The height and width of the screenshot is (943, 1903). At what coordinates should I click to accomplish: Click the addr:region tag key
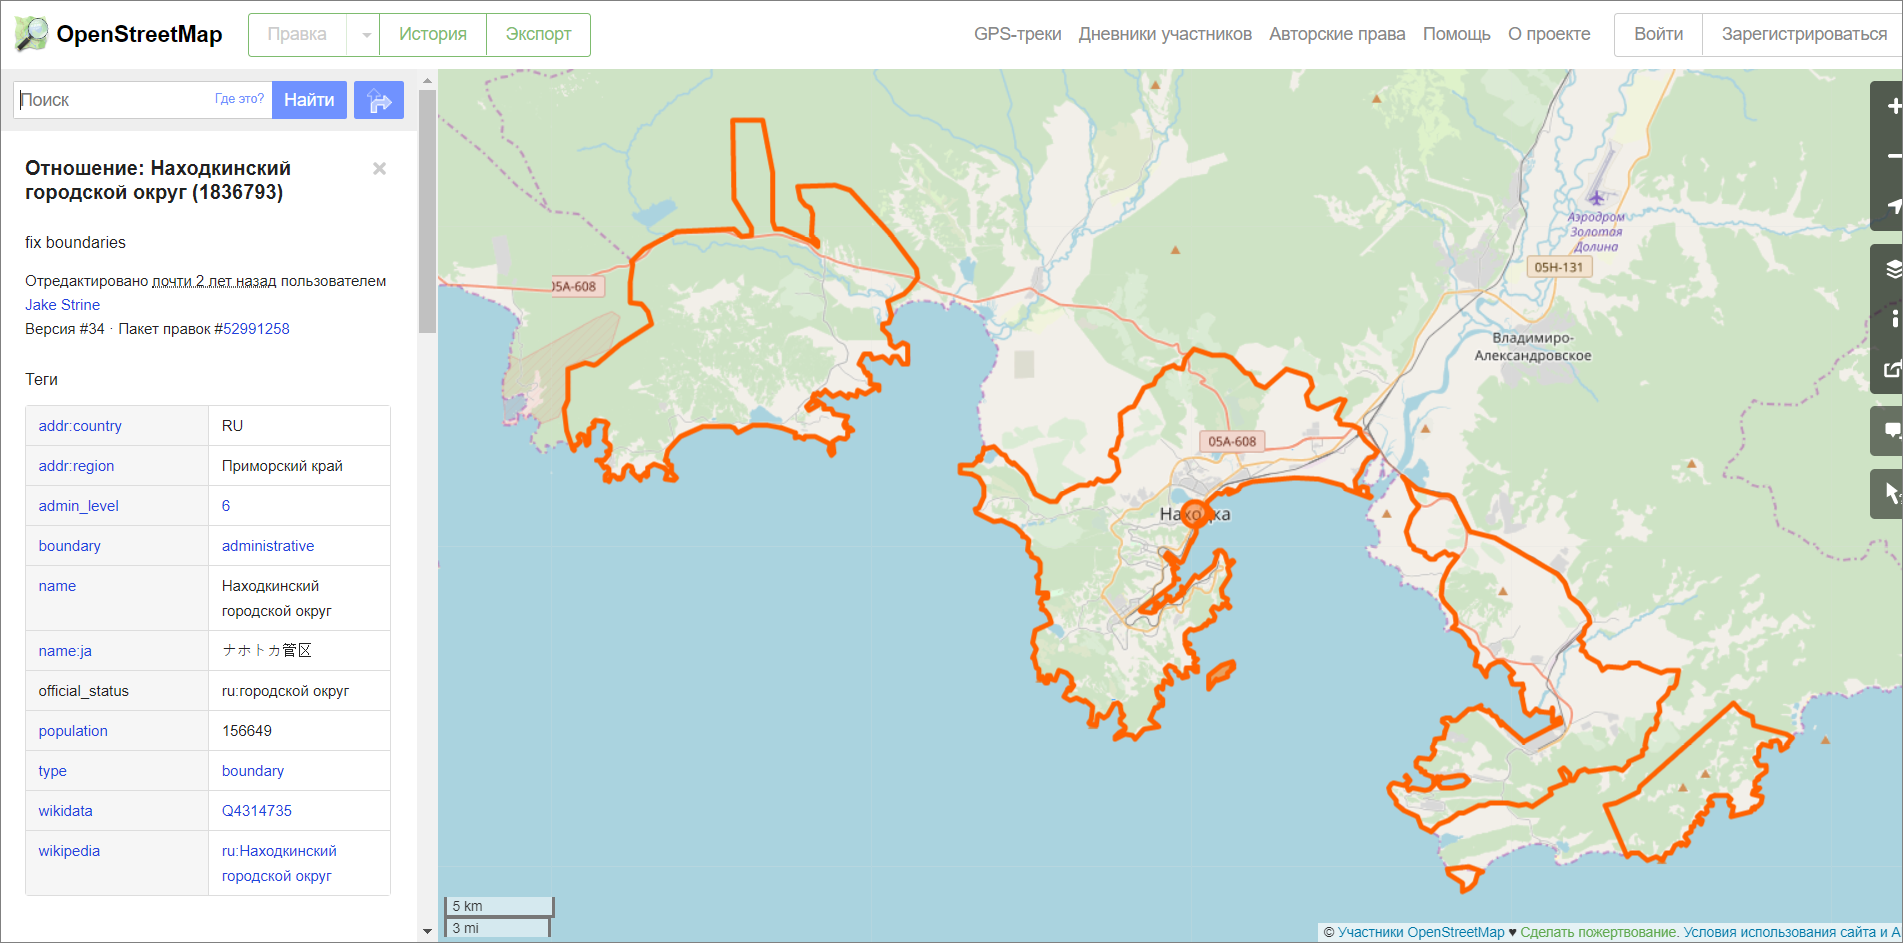coord(76,466)
